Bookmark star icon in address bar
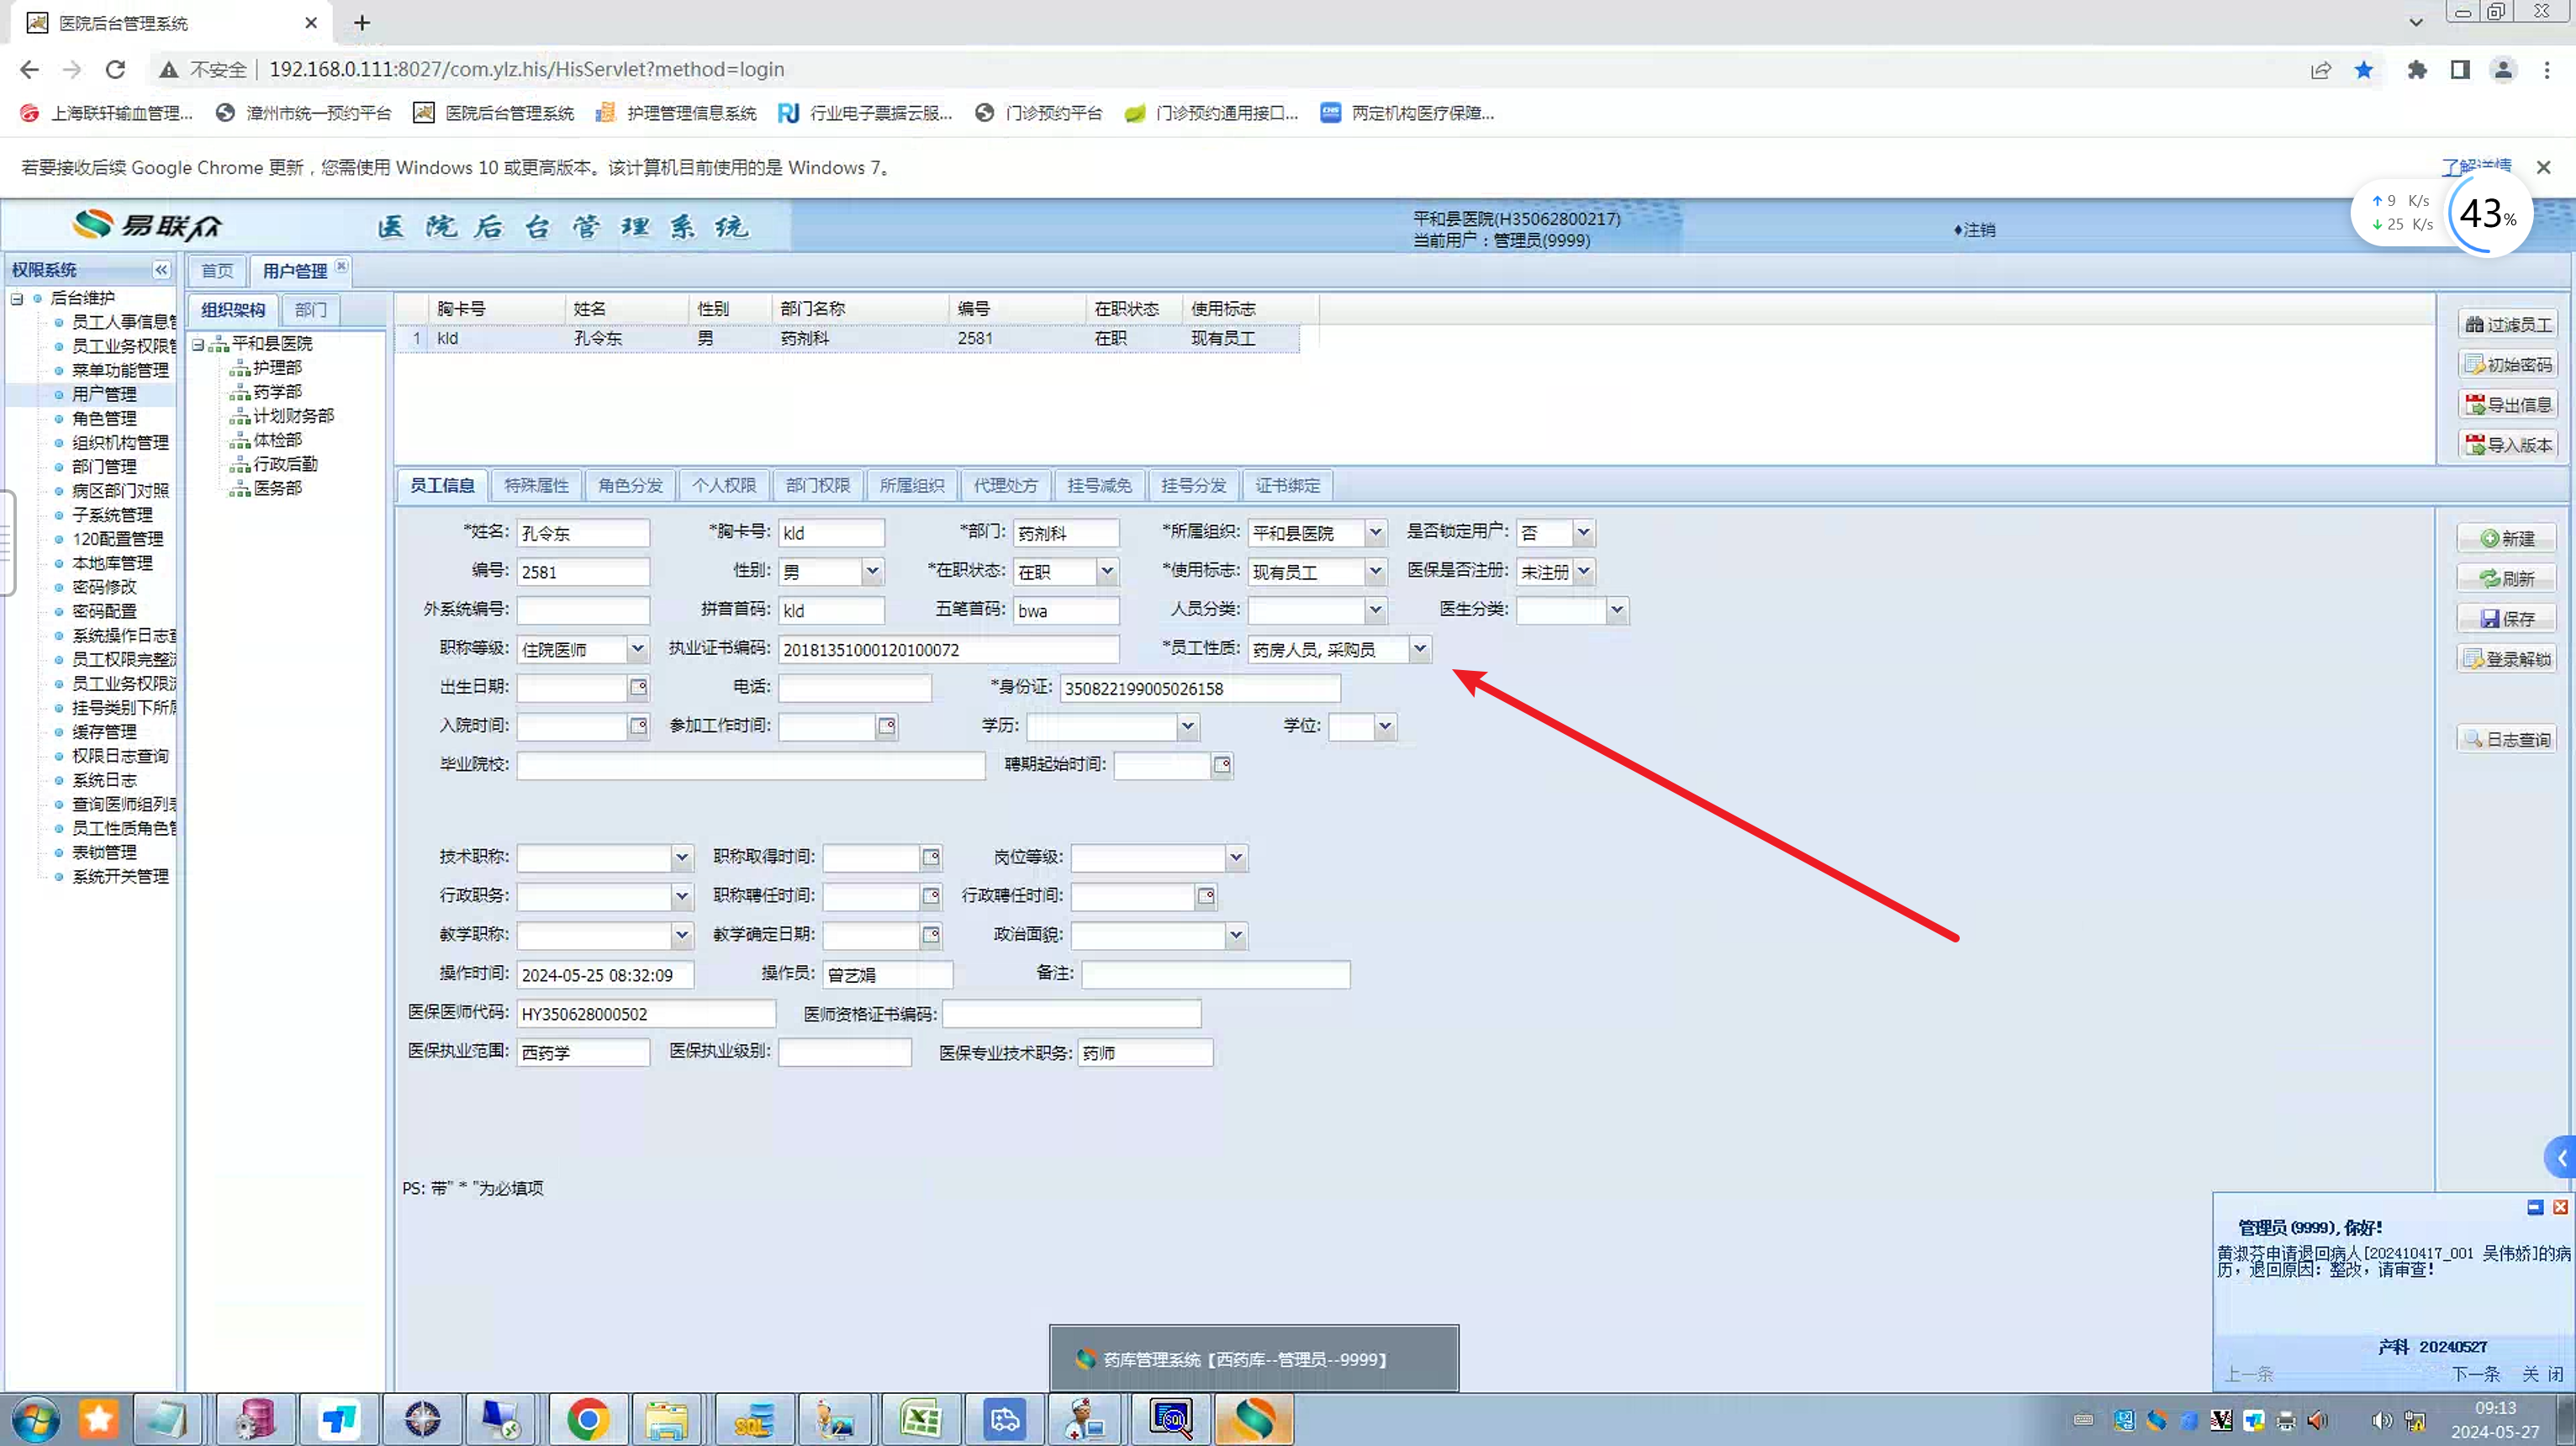Image resolution: width=2576 pixels, height=1446 pixels. coord(2364,70)
